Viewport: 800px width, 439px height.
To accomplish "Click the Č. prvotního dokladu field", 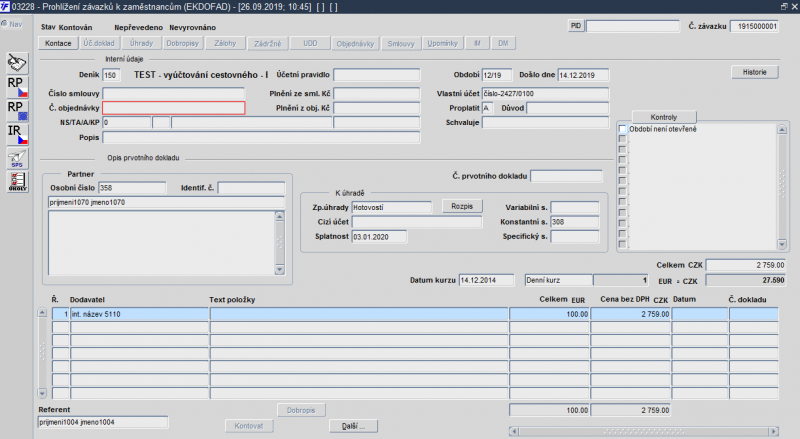I will (566, 176).
